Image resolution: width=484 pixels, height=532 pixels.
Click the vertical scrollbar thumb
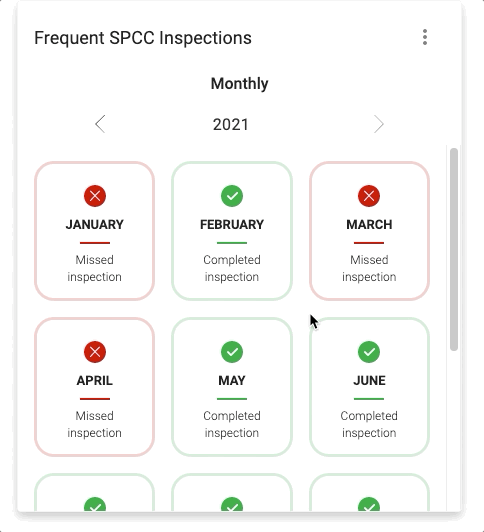click(454, 249)
